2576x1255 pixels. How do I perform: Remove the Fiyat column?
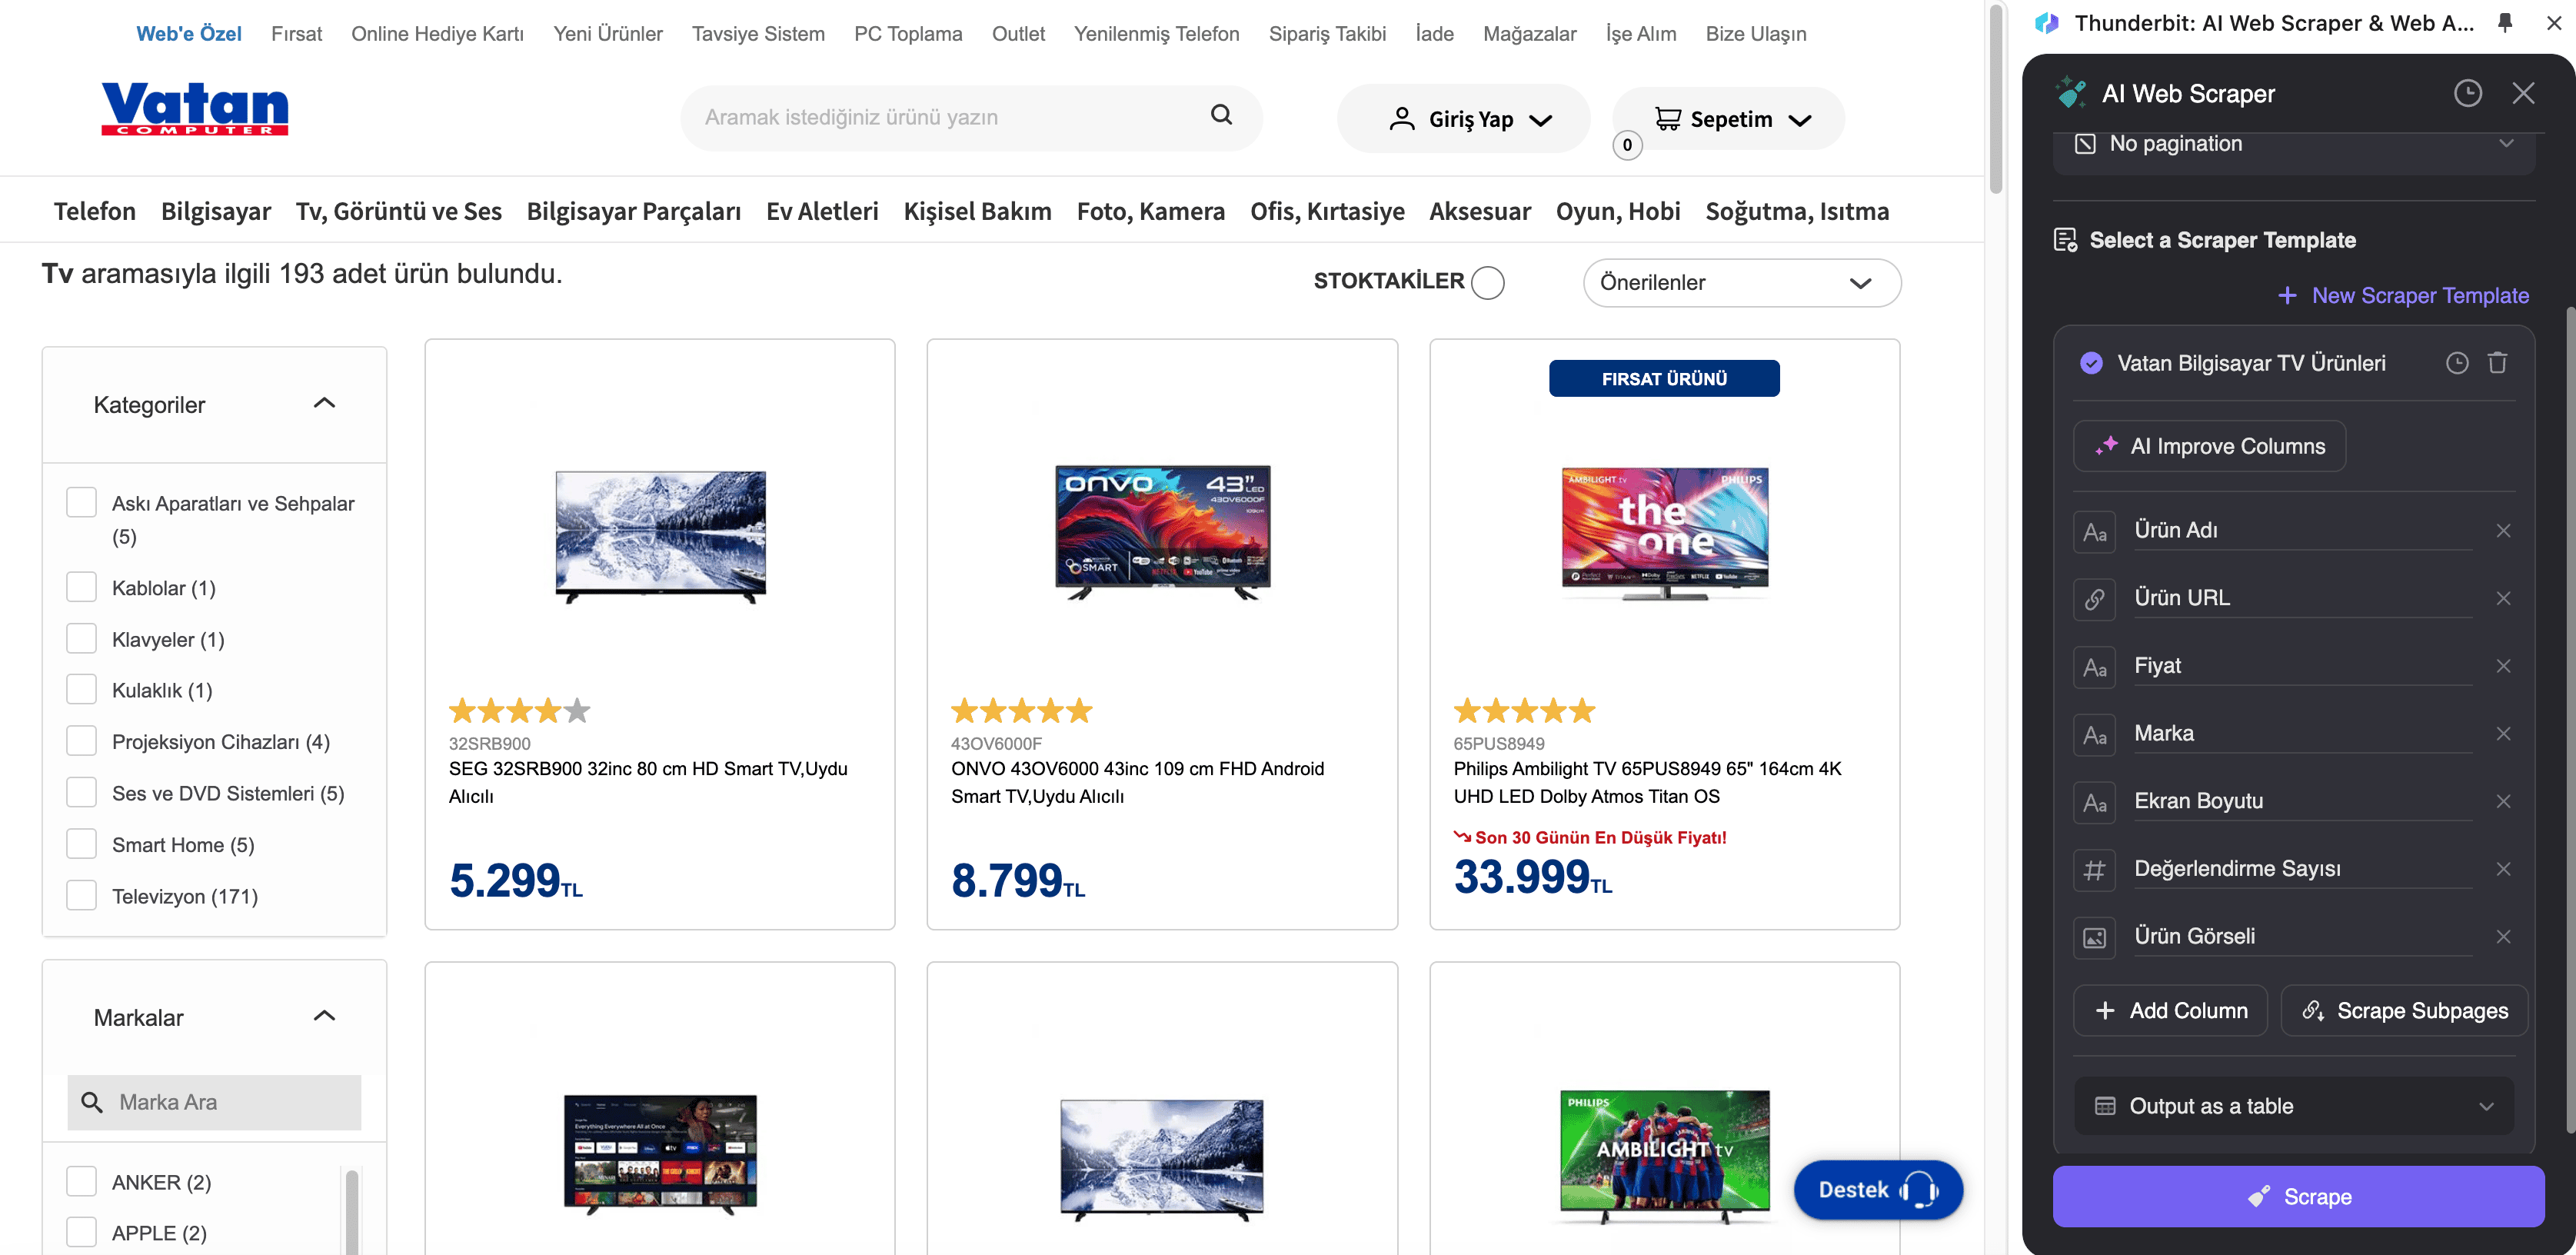click(x=2503, y=666)
